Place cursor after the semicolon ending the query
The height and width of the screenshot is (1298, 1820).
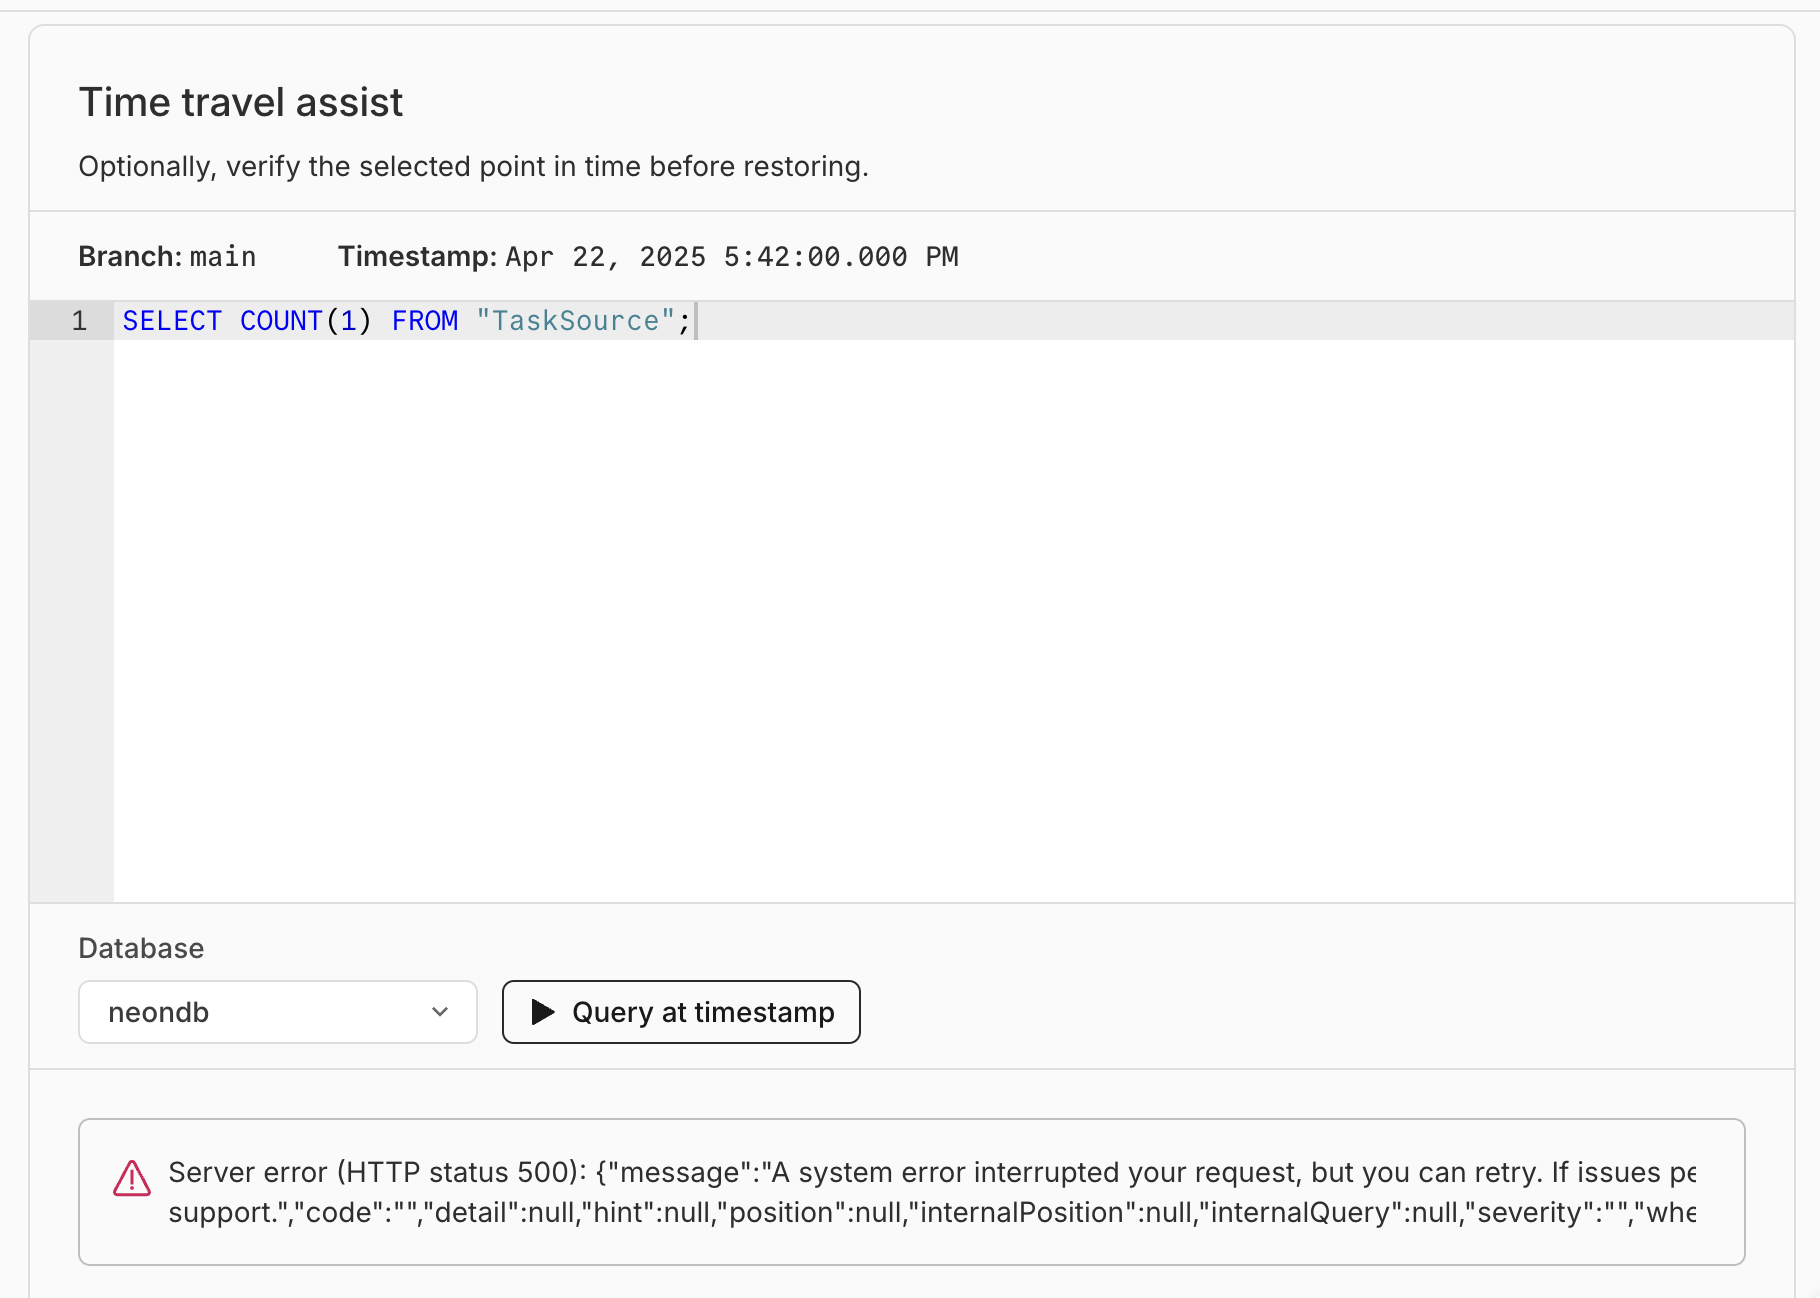tap(693, 321)
